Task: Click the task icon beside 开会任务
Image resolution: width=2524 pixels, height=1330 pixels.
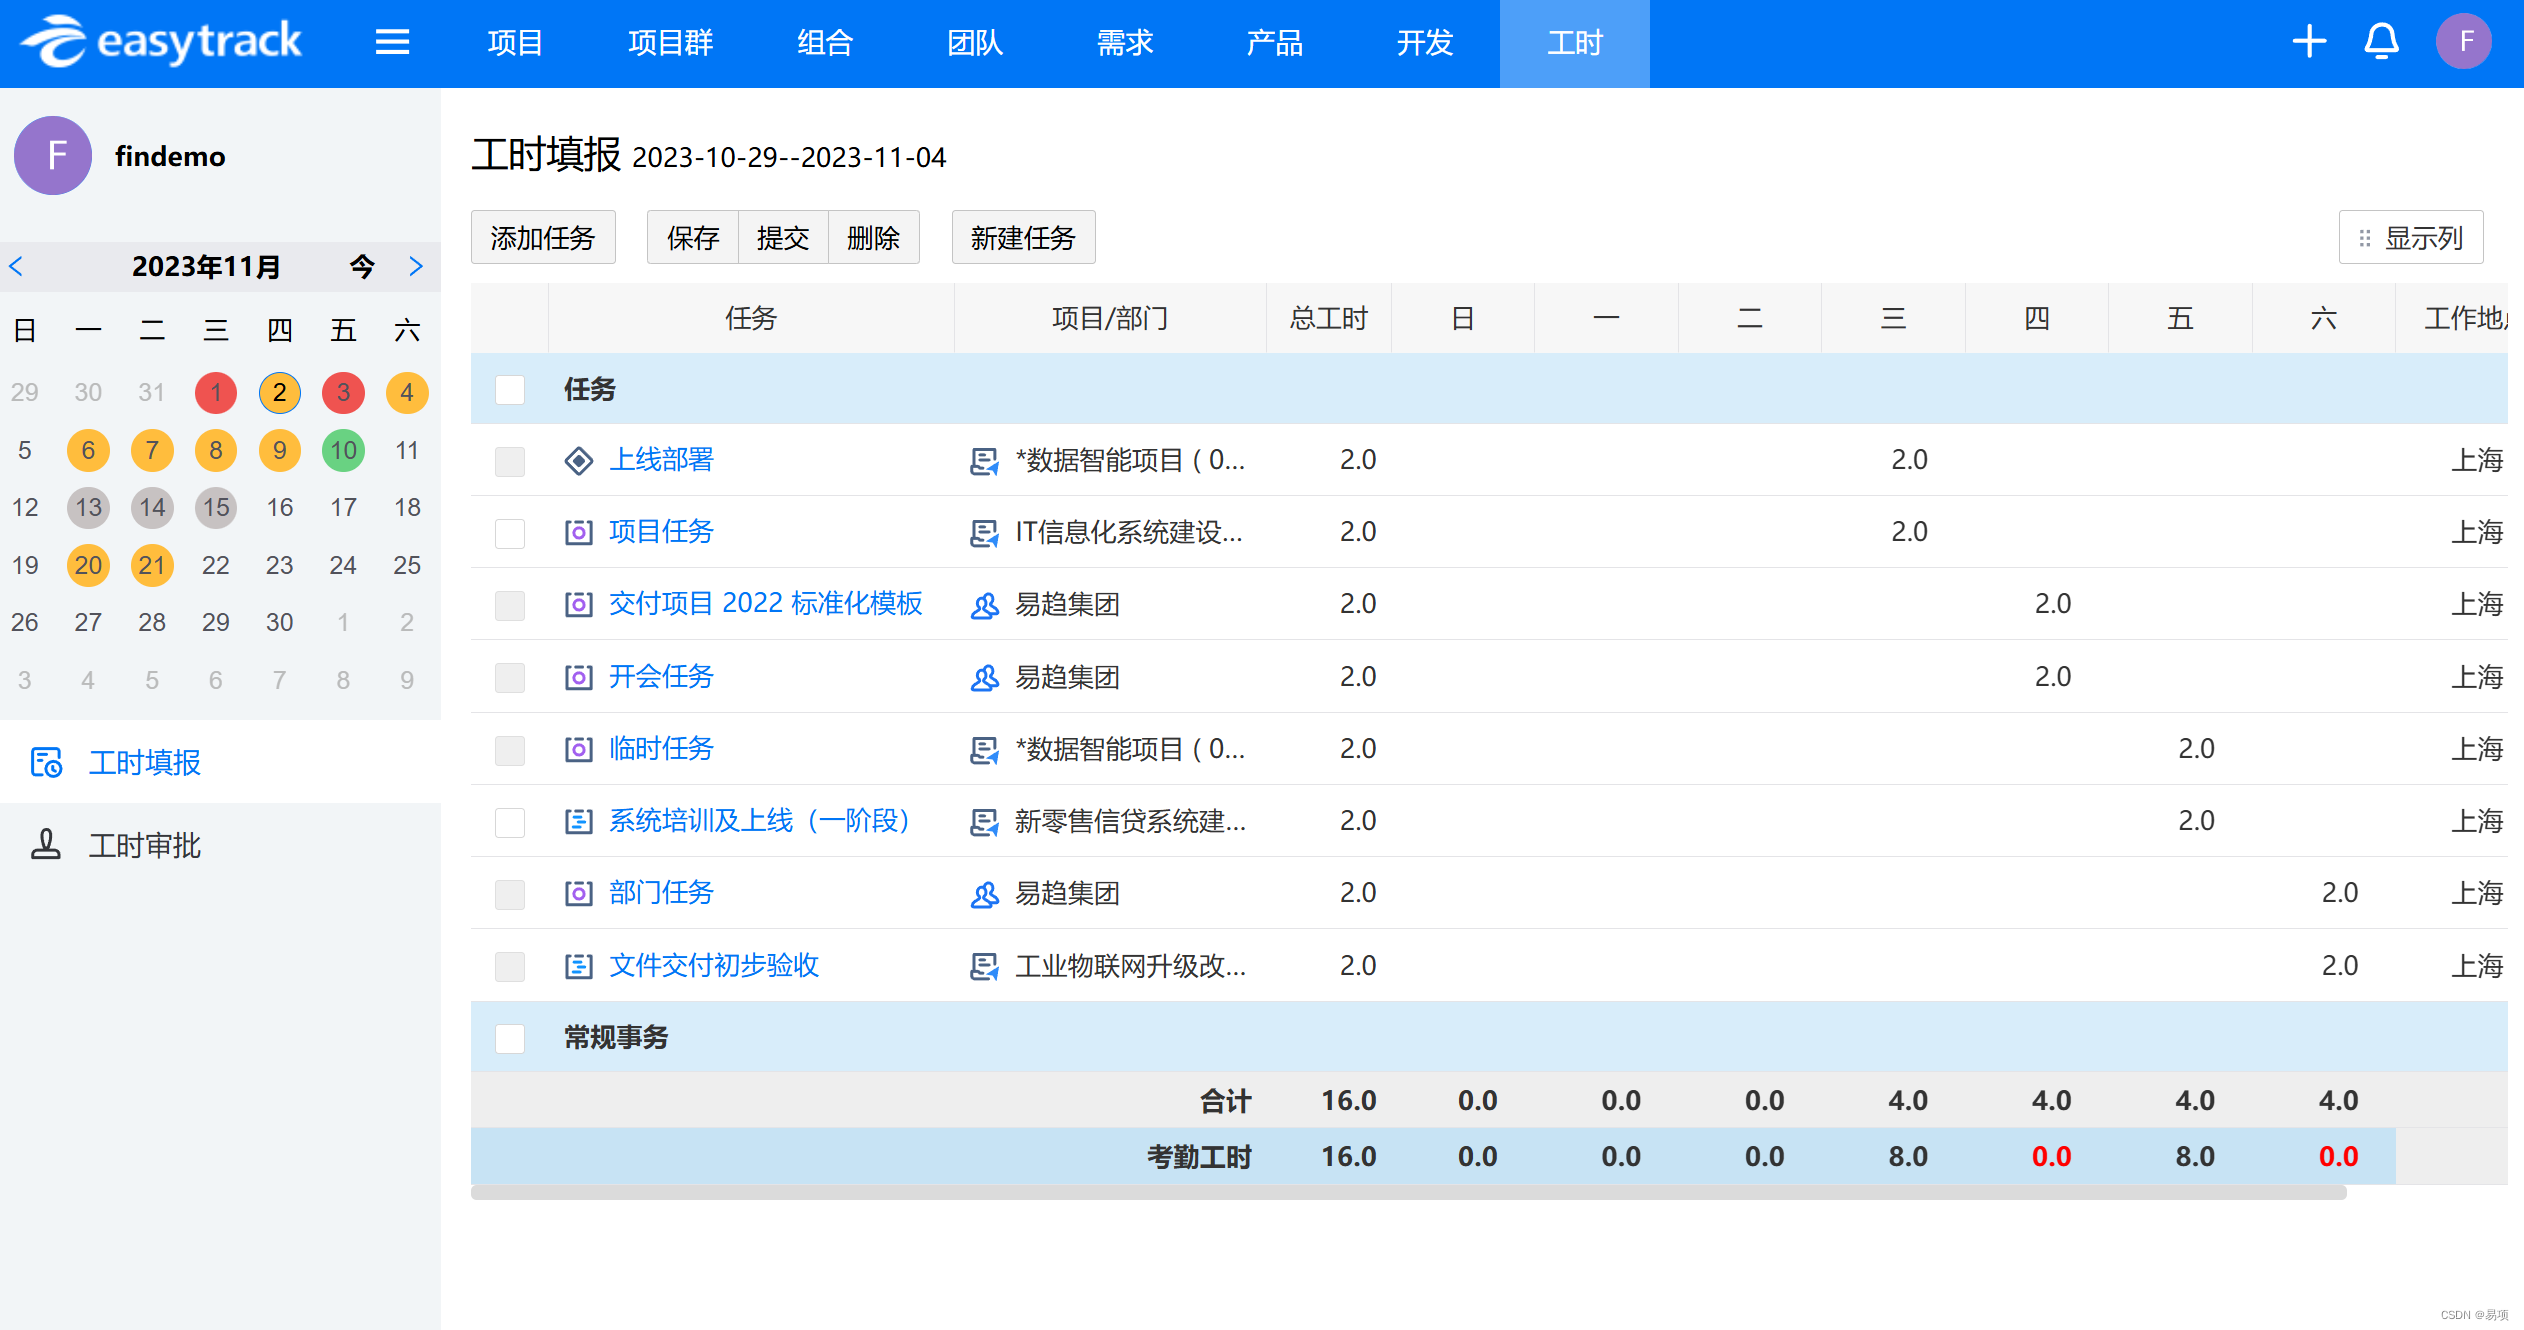Action: (579, 677)
